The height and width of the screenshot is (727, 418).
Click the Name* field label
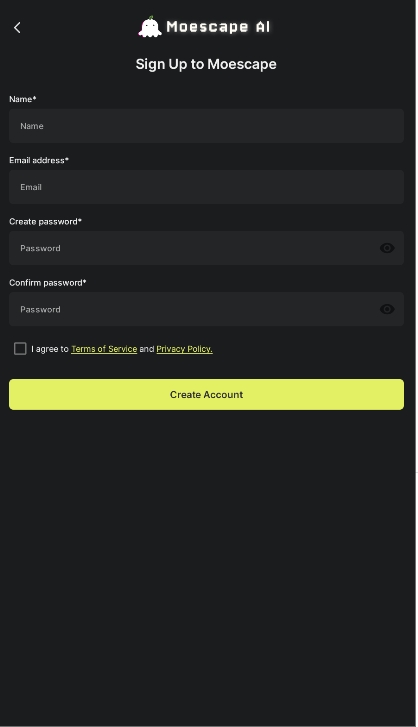click(23, 99)
